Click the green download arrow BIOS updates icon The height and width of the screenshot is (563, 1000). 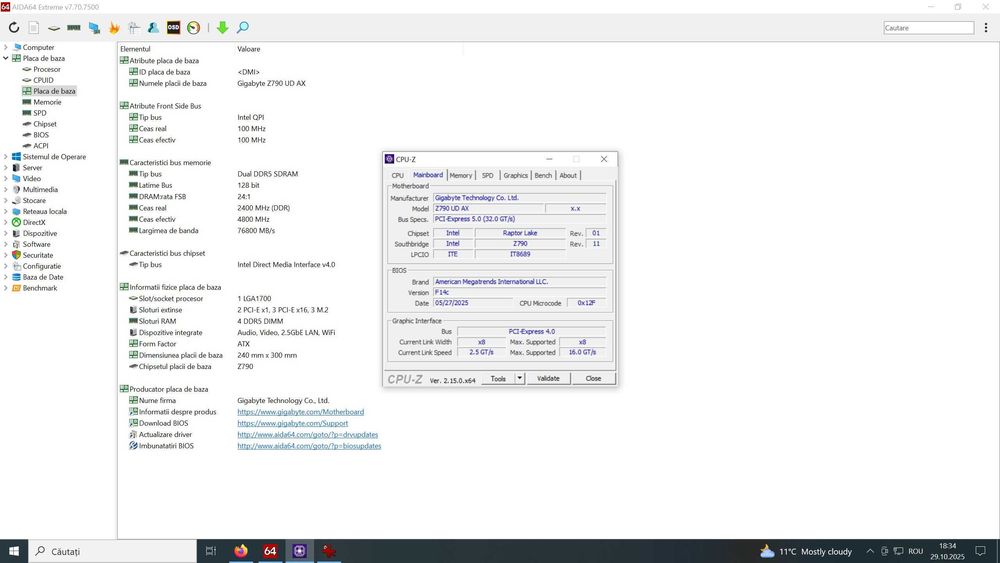222,27
